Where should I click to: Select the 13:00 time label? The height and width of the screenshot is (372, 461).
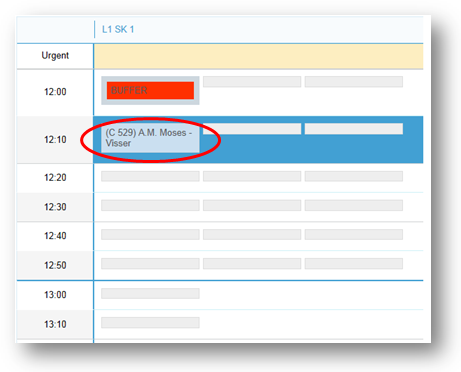(55, 295)
